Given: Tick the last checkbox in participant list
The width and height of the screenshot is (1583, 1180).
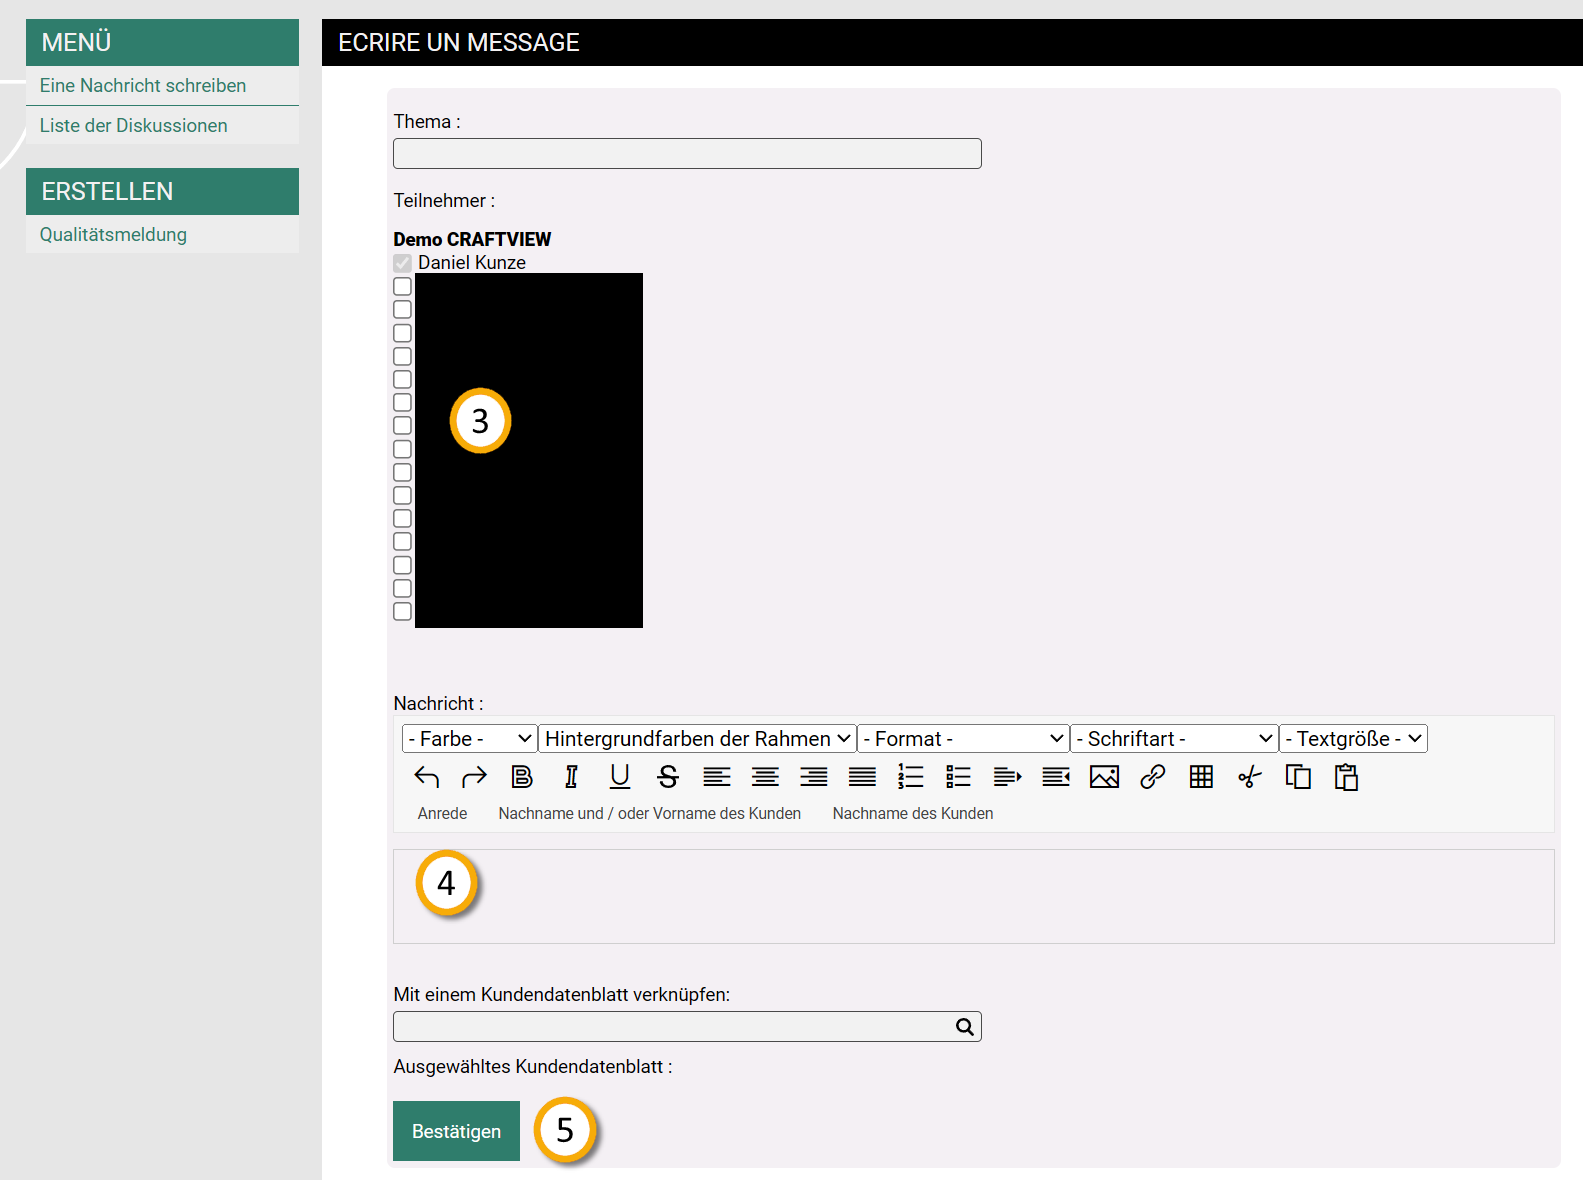Looking at the screenshot, I should 403,612.
